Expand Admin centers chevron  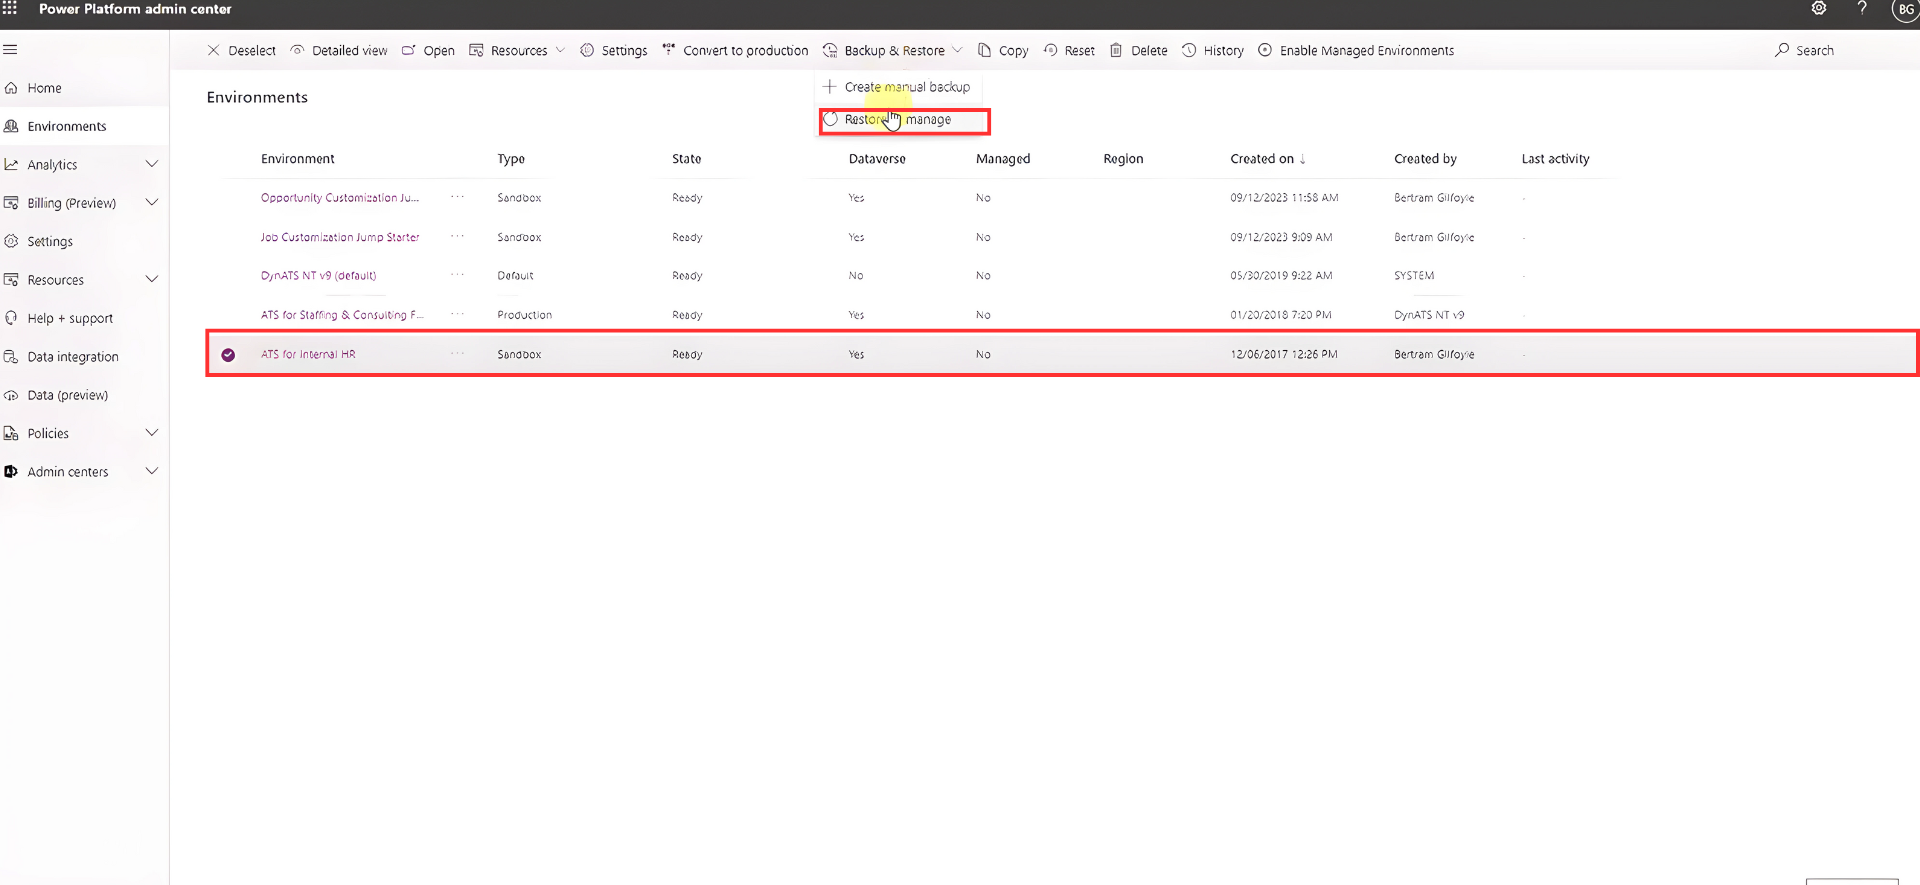click(x=152, y=471)
